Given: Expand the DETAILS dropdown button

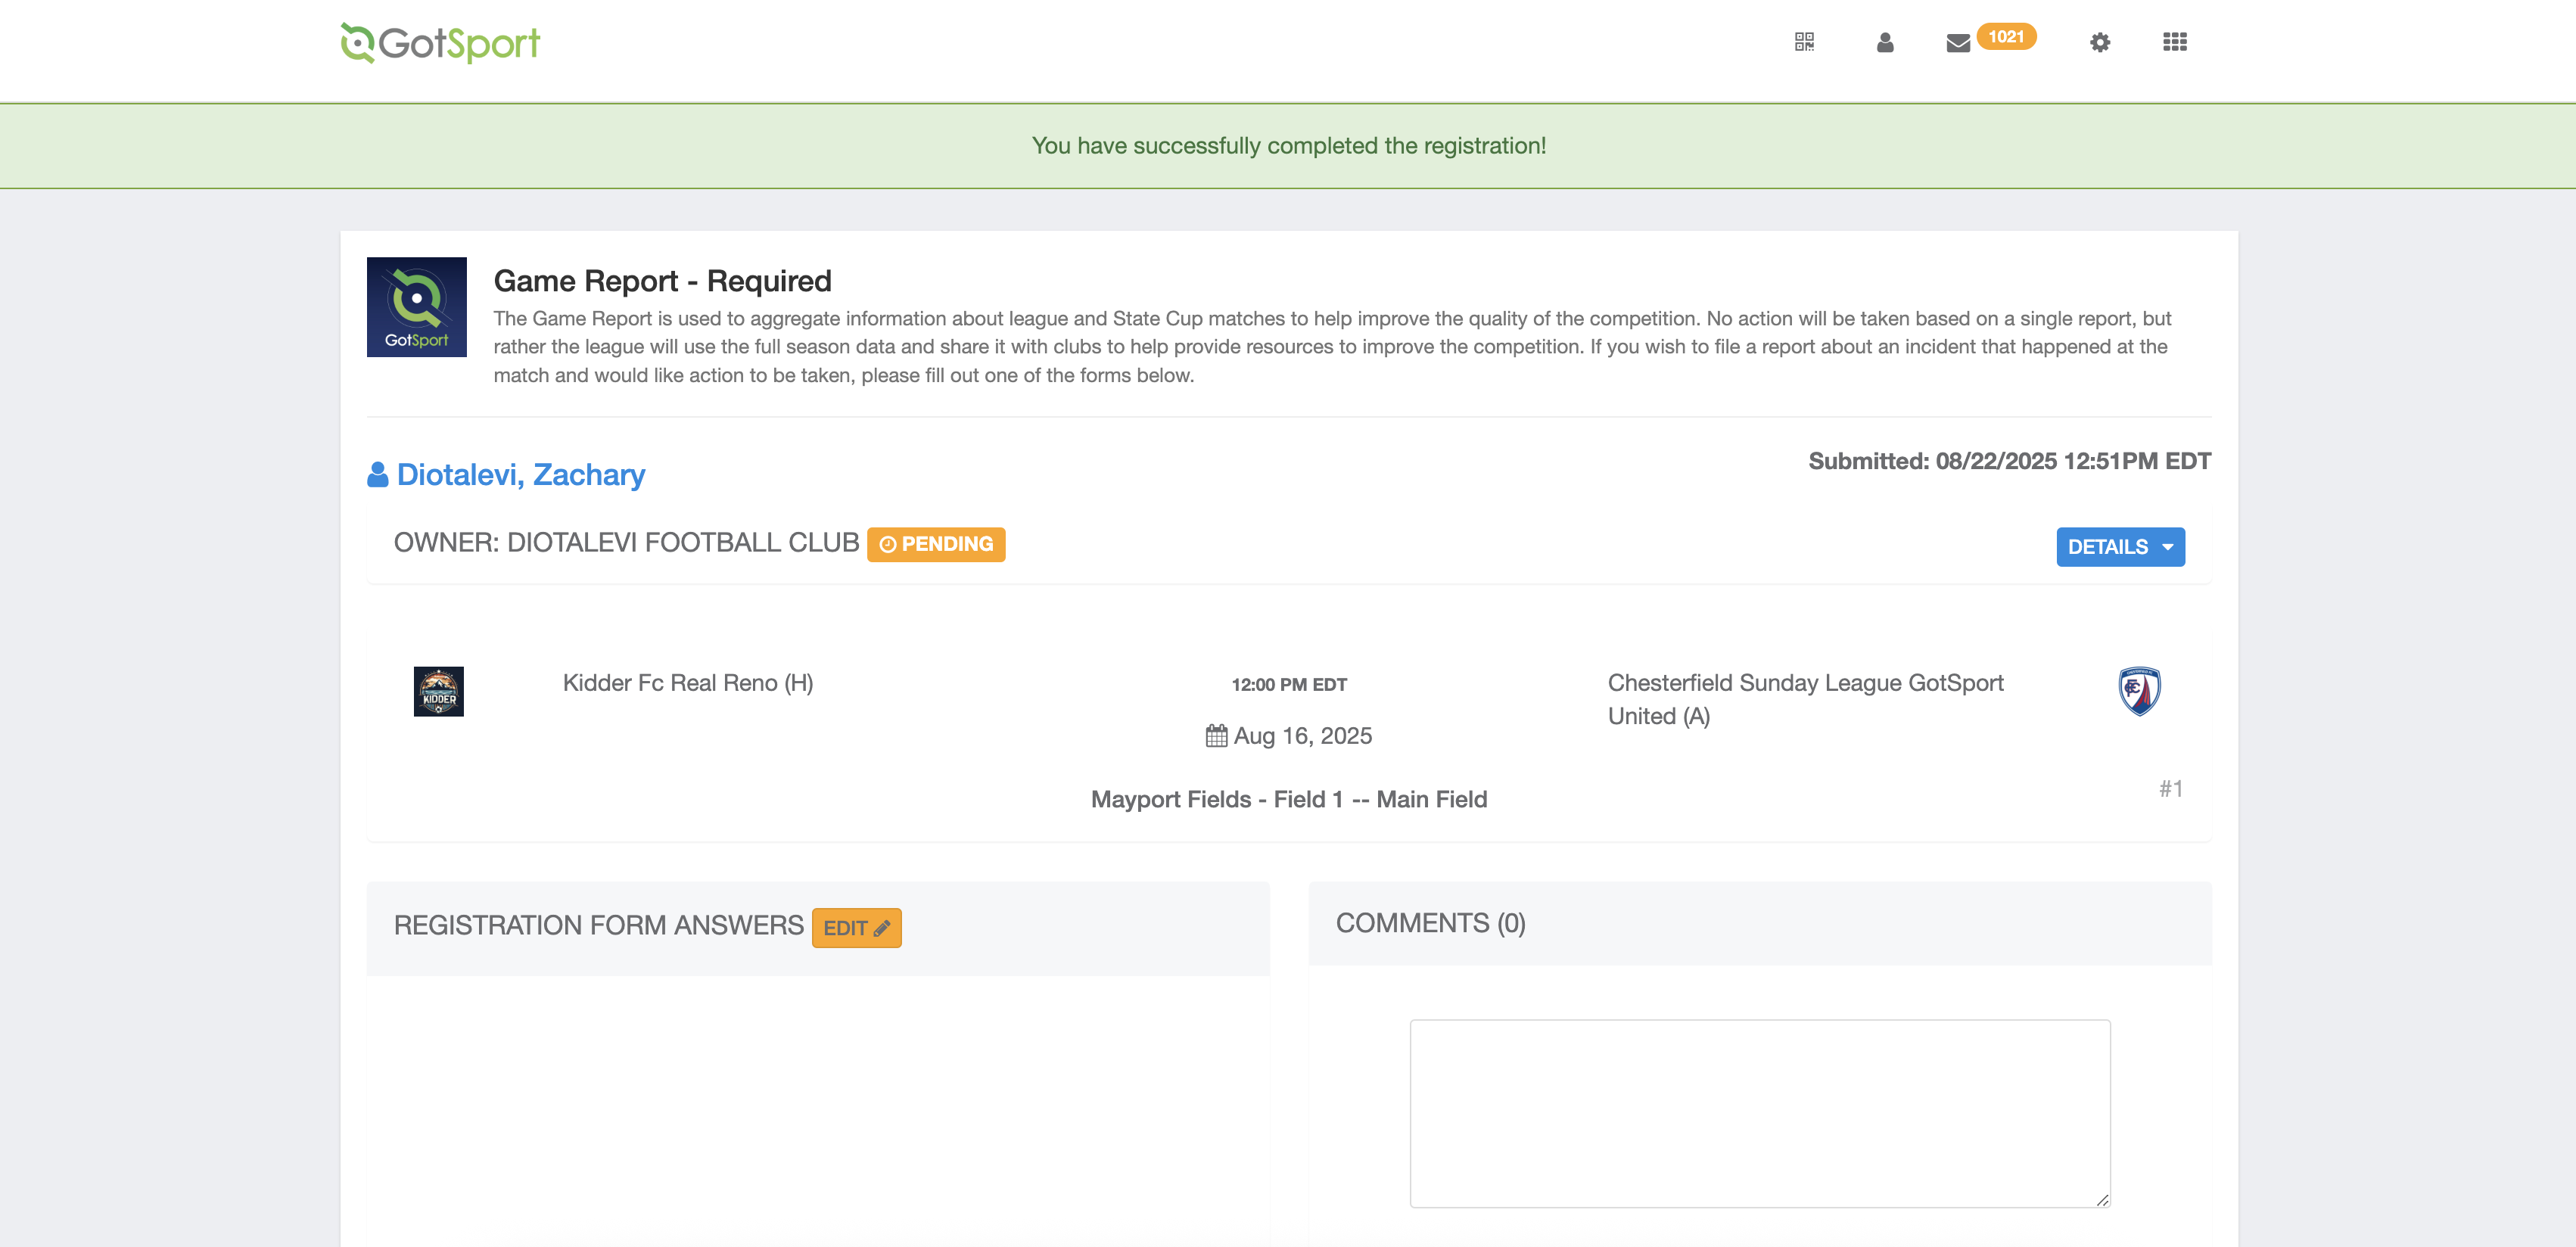Looking at the screenshot, I should [2120, 547].
